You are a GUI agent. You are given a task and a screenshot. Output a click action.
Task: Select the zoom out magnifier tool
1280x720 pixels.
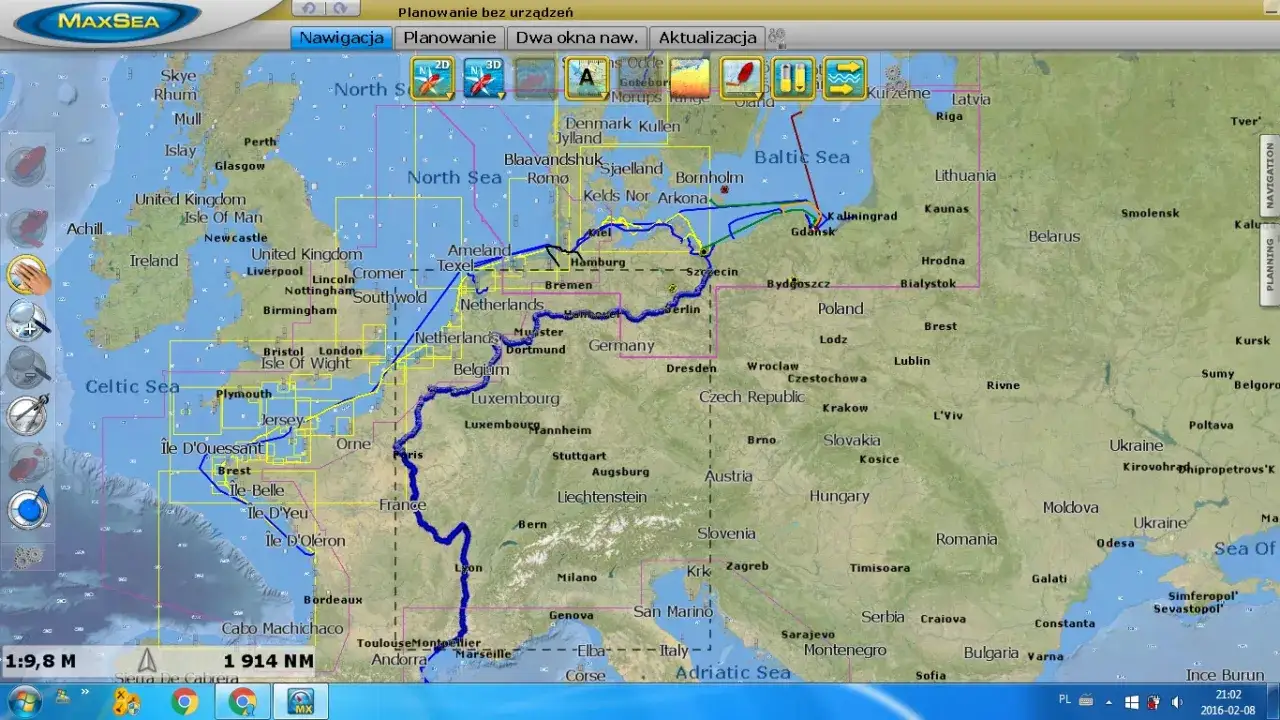pyautogui.click(x=28, y=367)
